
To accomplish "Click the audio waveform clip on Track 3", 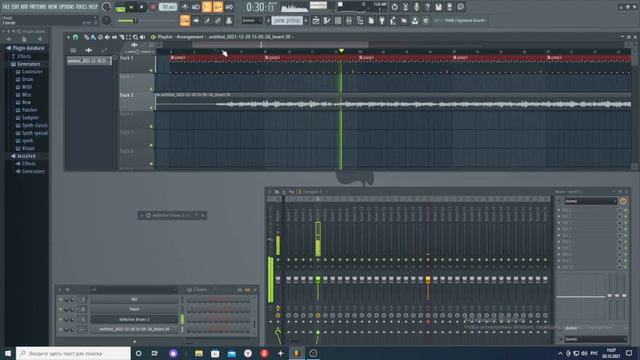I will [x=393, y=102].
